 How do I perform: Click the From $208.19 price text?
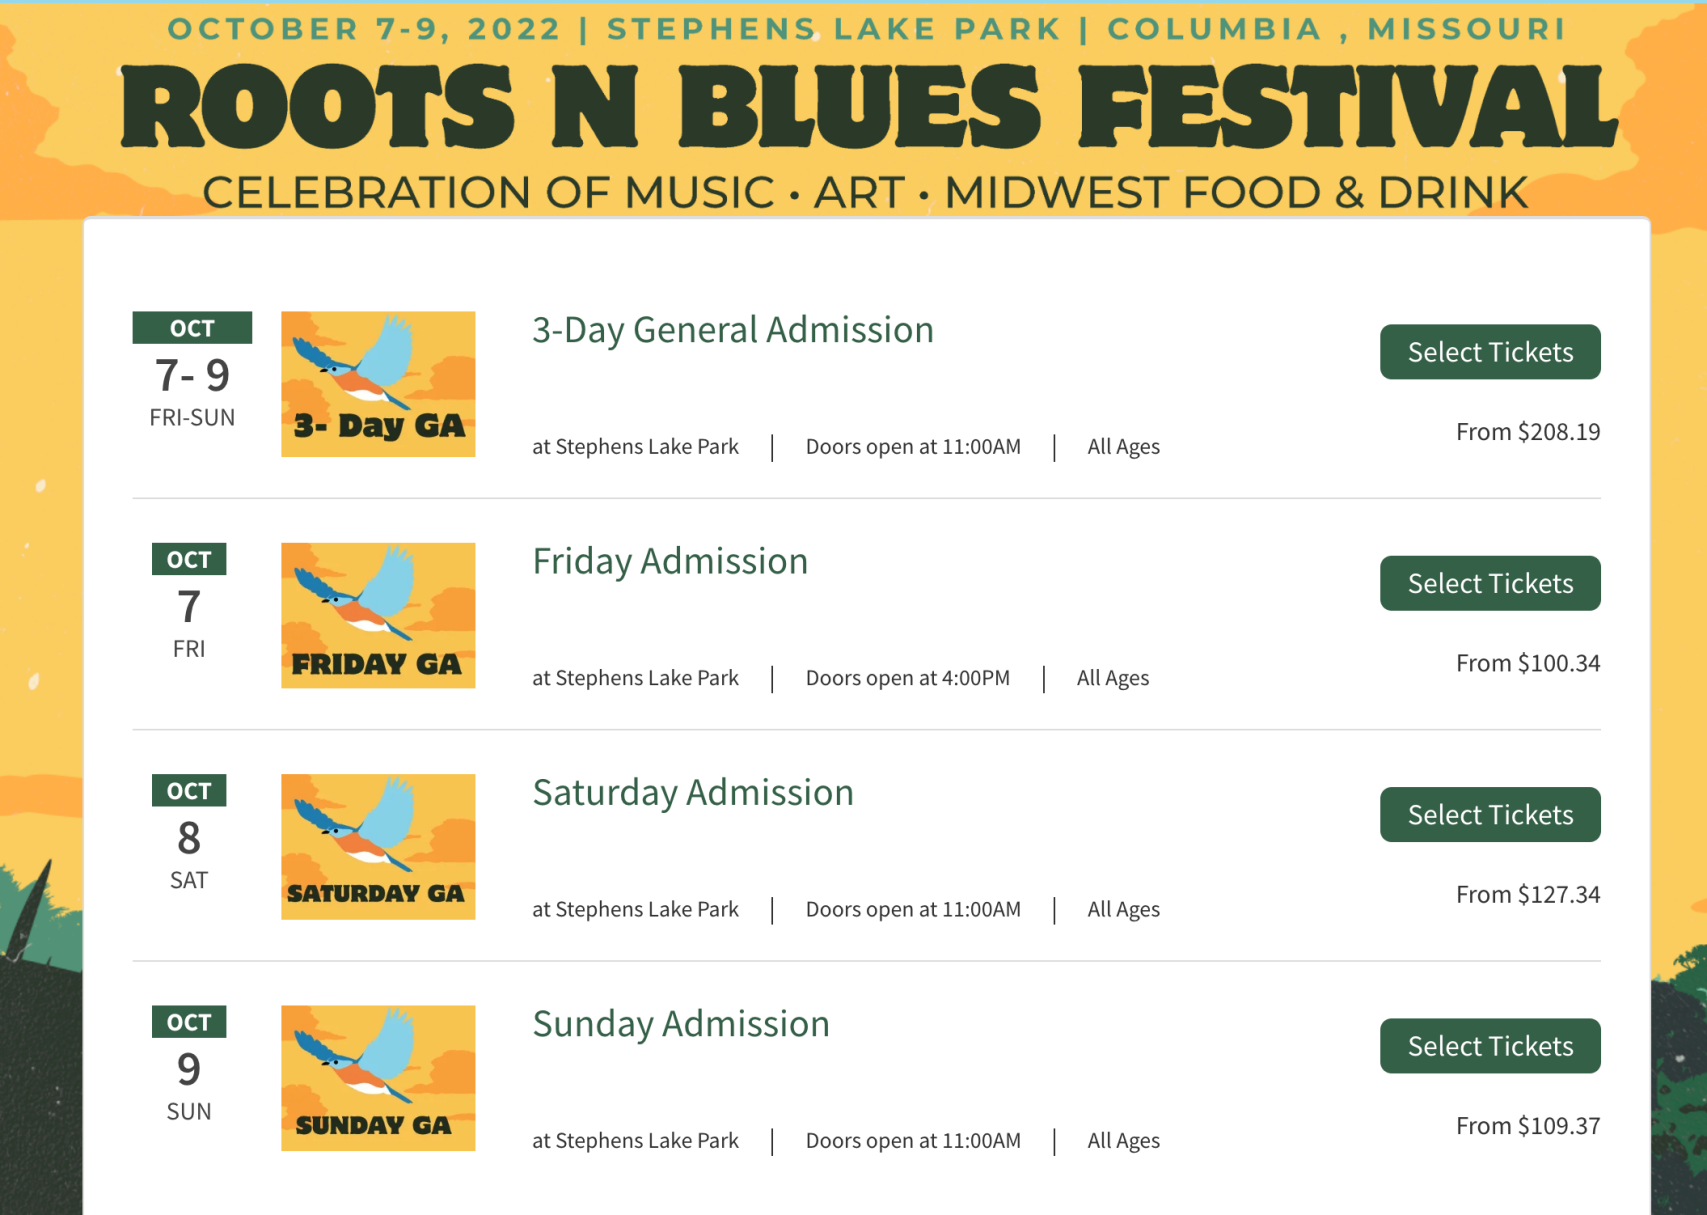pyautogui.click(x=1527, y=432)
